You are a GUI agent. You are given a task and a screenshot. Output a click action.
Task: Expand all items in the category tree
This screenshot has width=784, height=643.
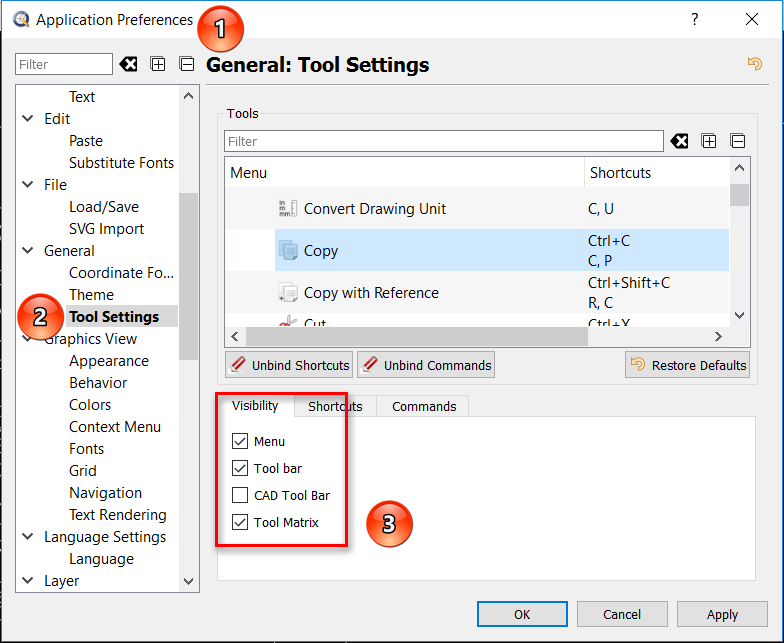158,64
